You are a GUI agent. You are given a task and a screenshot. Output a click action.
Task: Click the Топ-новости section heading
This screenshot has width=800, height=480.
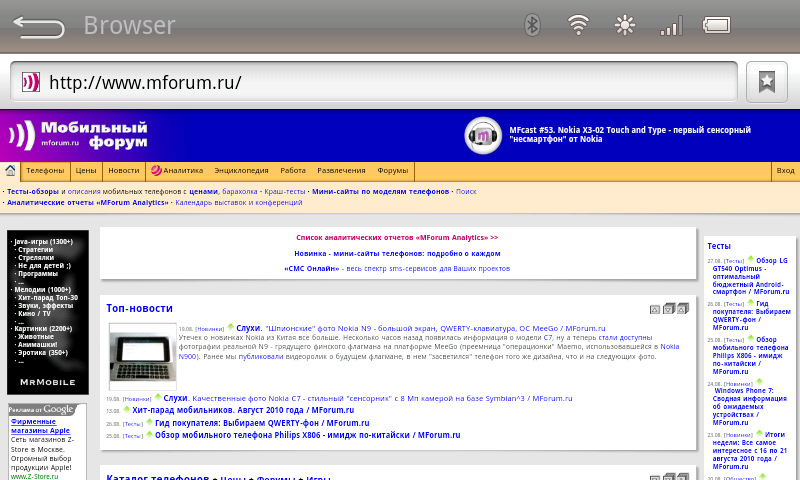(139, 309)
